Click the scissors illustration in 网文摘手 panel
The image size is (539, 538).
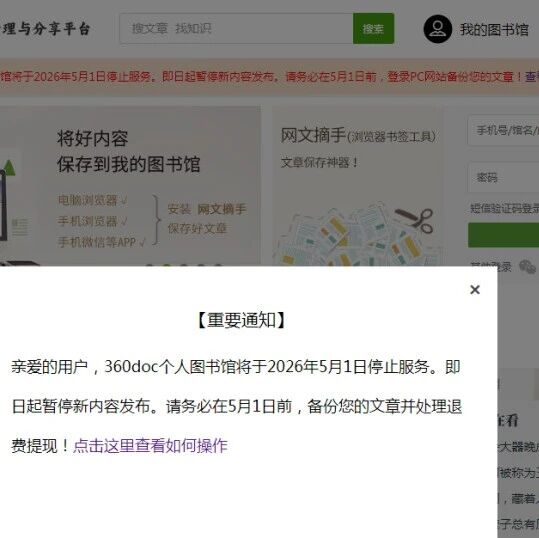[x=415, y=220]
